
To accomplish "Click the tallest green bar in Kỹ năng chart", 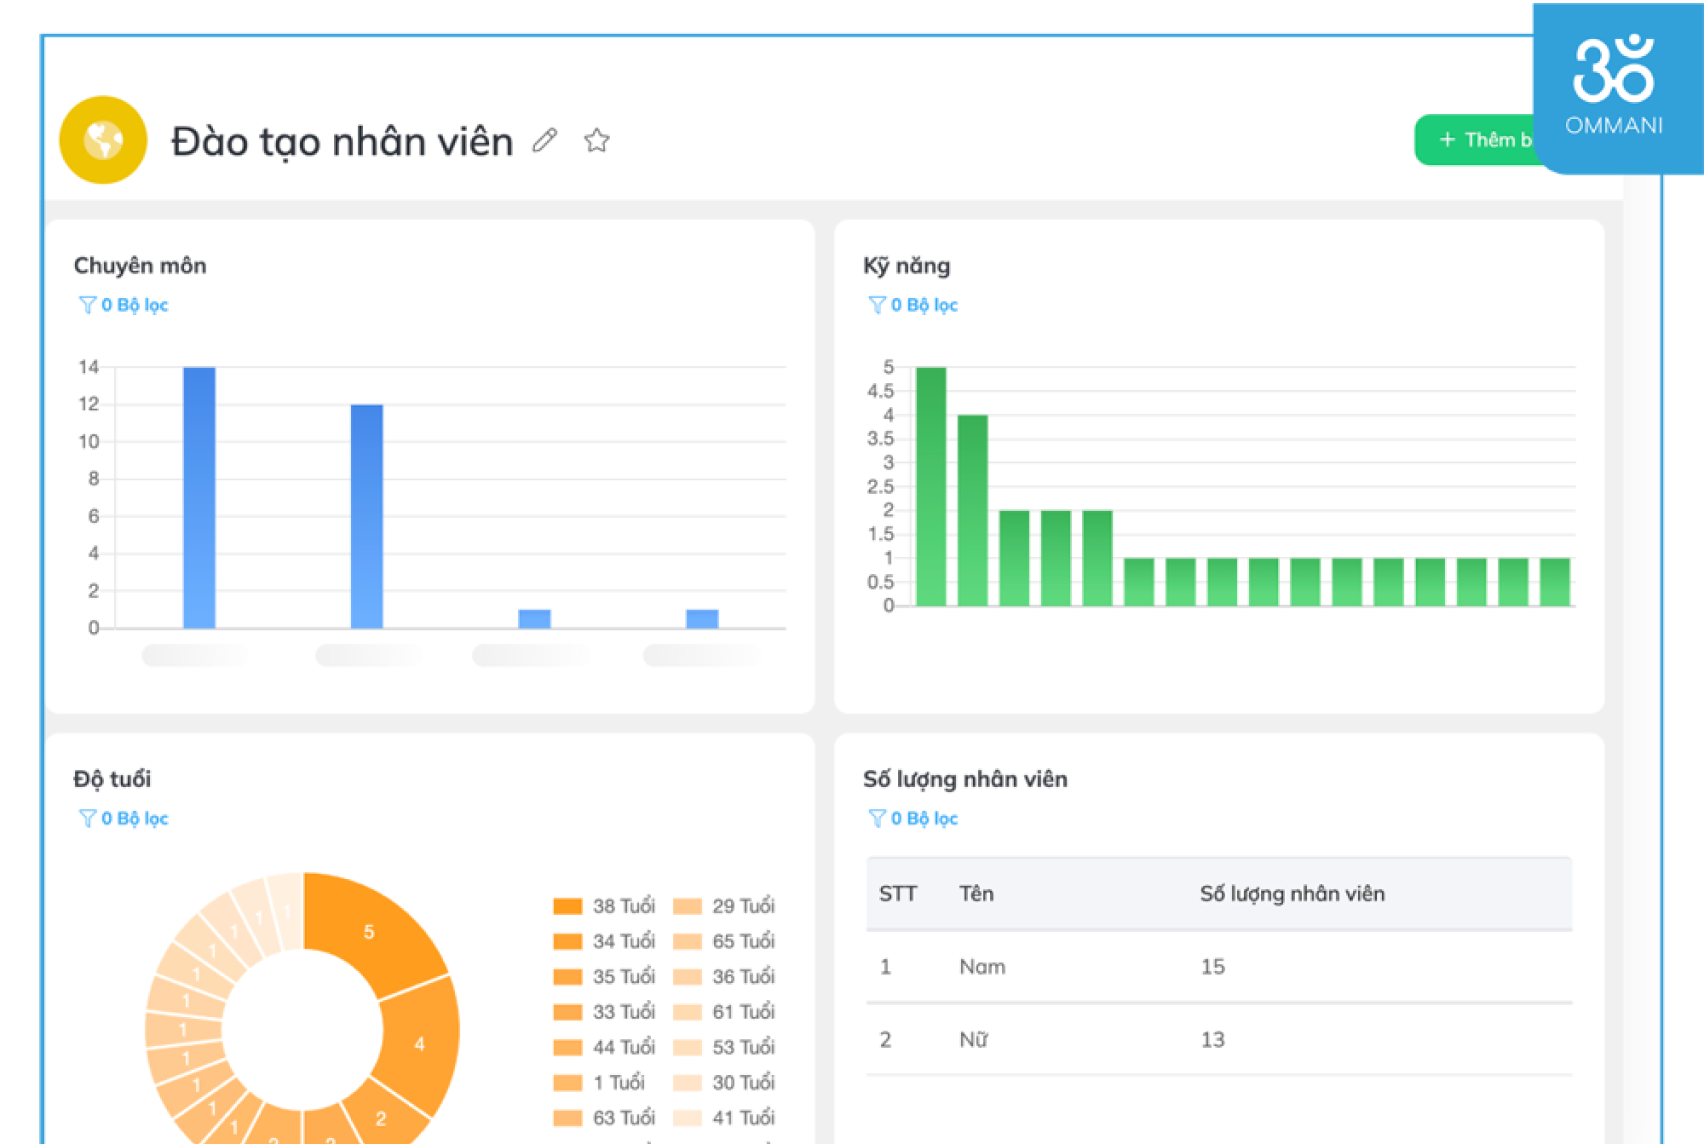I will click(931, 486).
